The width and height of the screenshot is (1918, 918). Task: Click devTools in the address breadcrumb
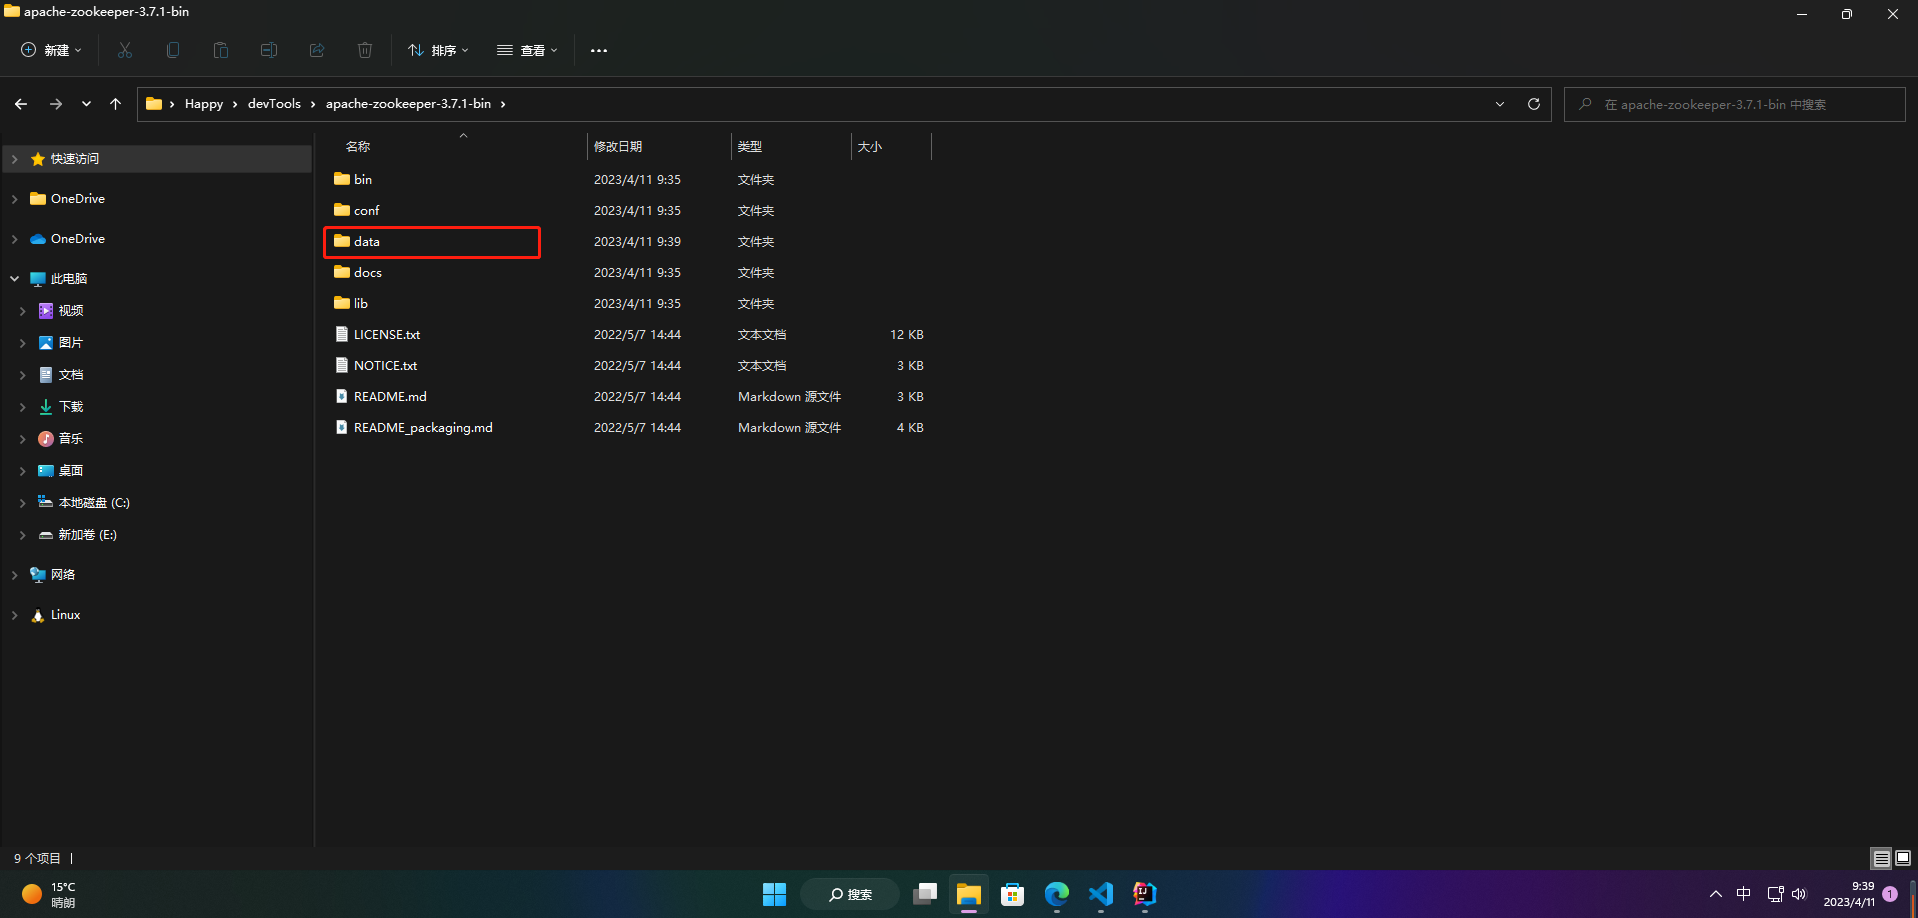pos(274,104)
